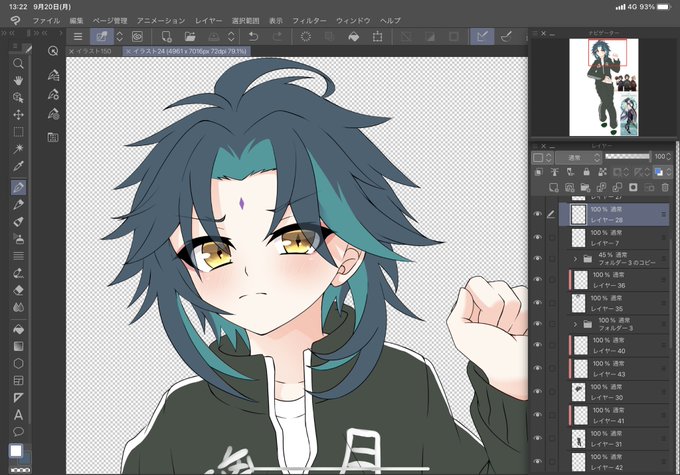
Task: Select the Pen tool in toolbar
Action: point(18,188)
